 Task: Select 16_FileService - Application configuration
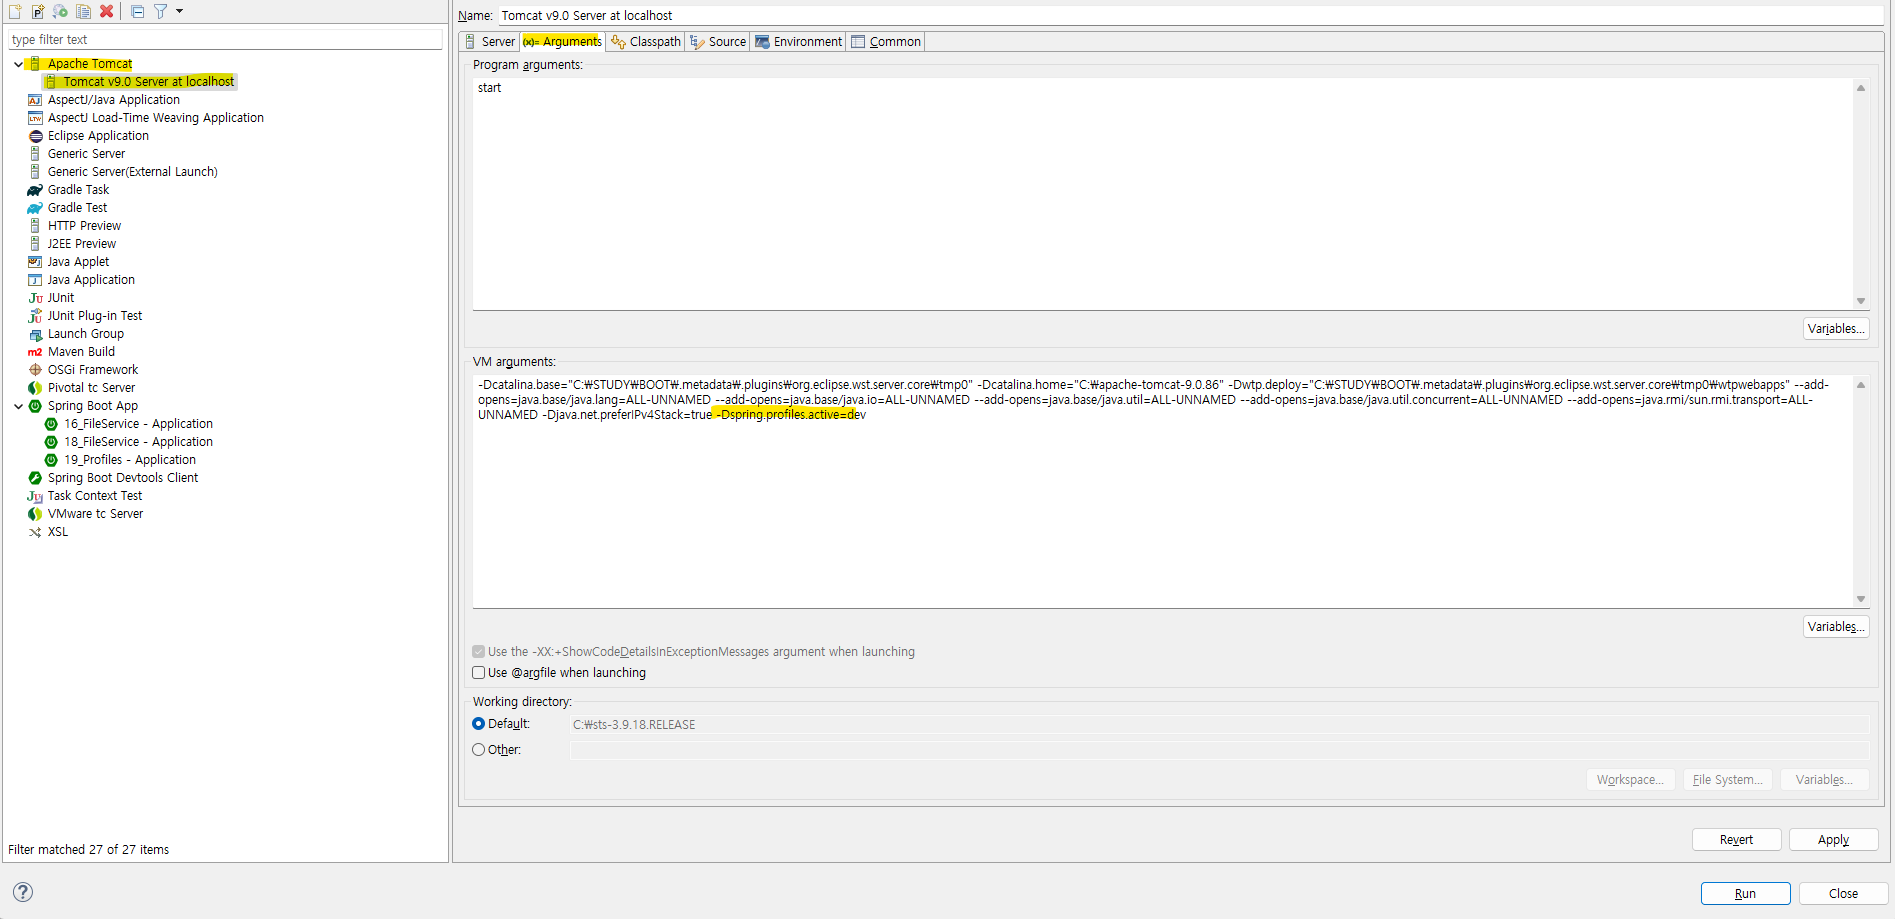pyautogui.click(x=138, y=424)
